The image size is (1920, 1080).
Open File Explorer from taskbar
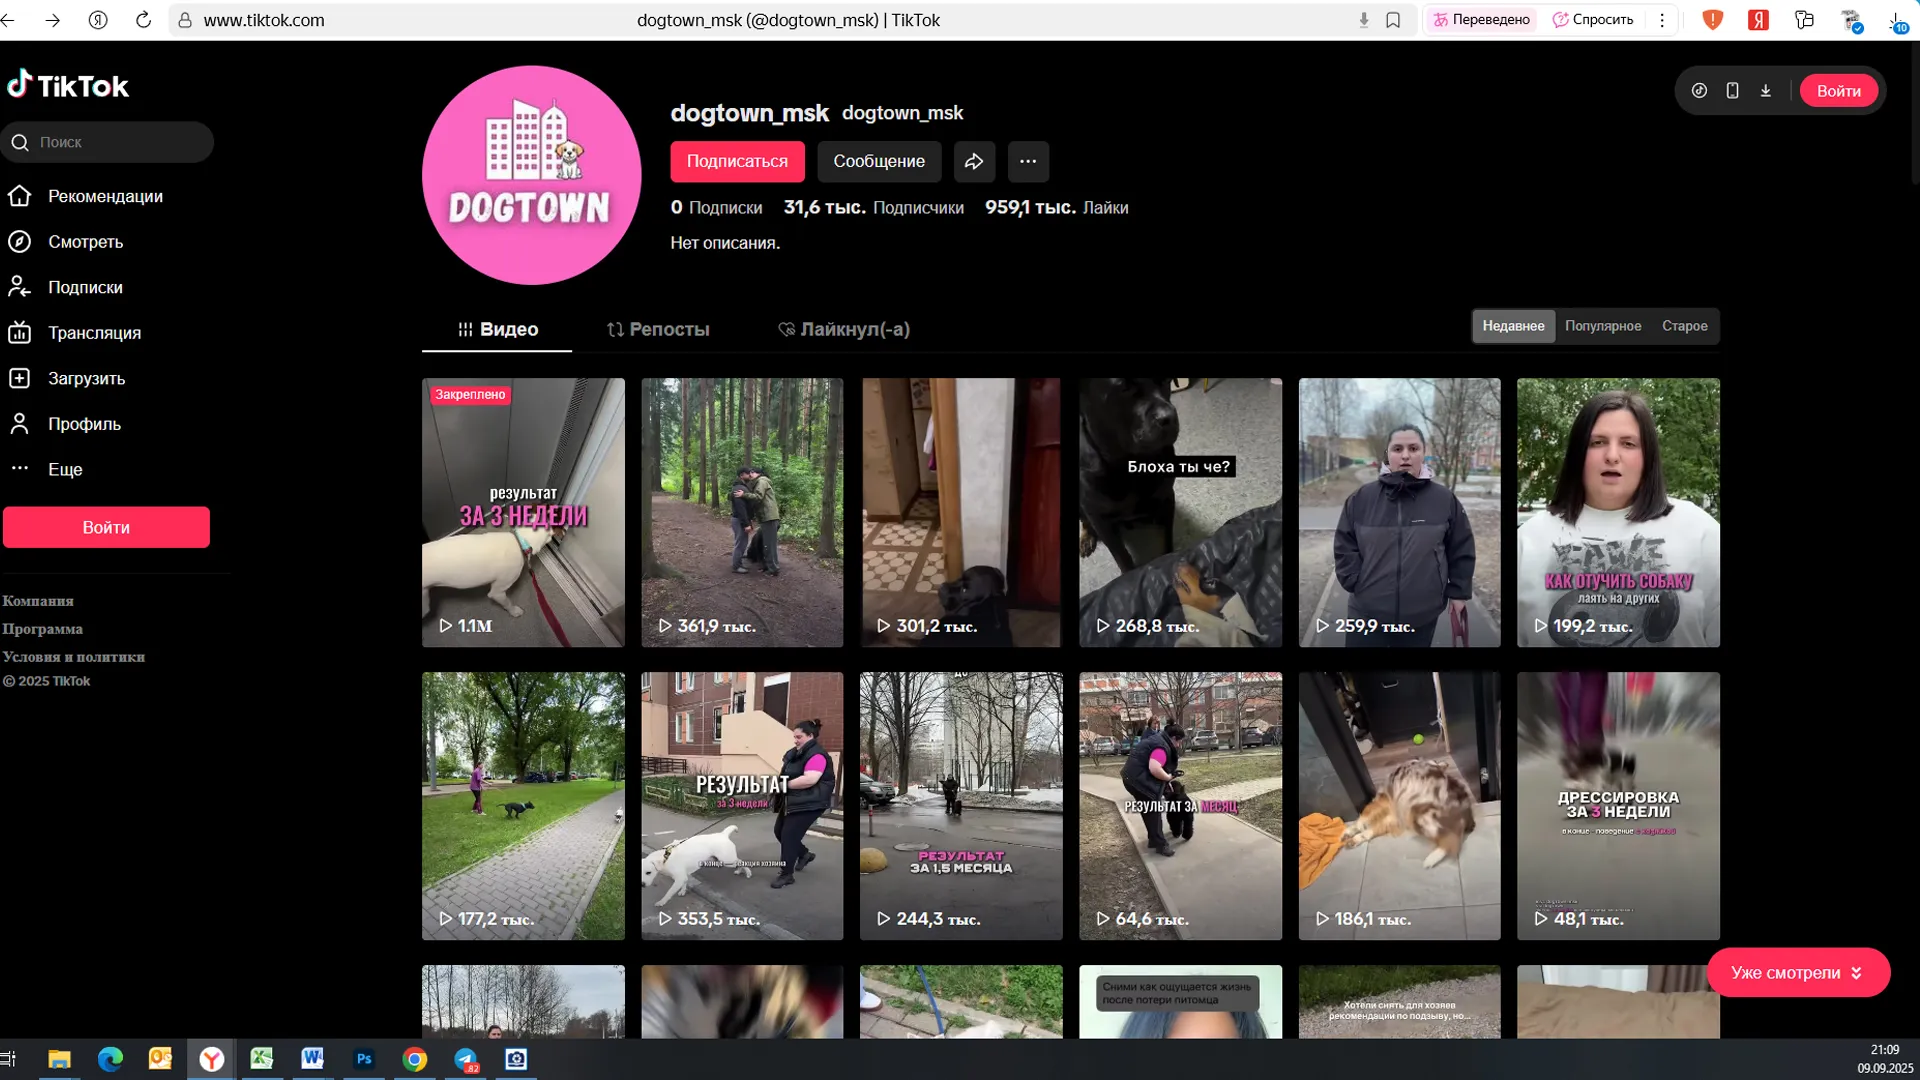pyautogui.click(x=59, y=1059)
